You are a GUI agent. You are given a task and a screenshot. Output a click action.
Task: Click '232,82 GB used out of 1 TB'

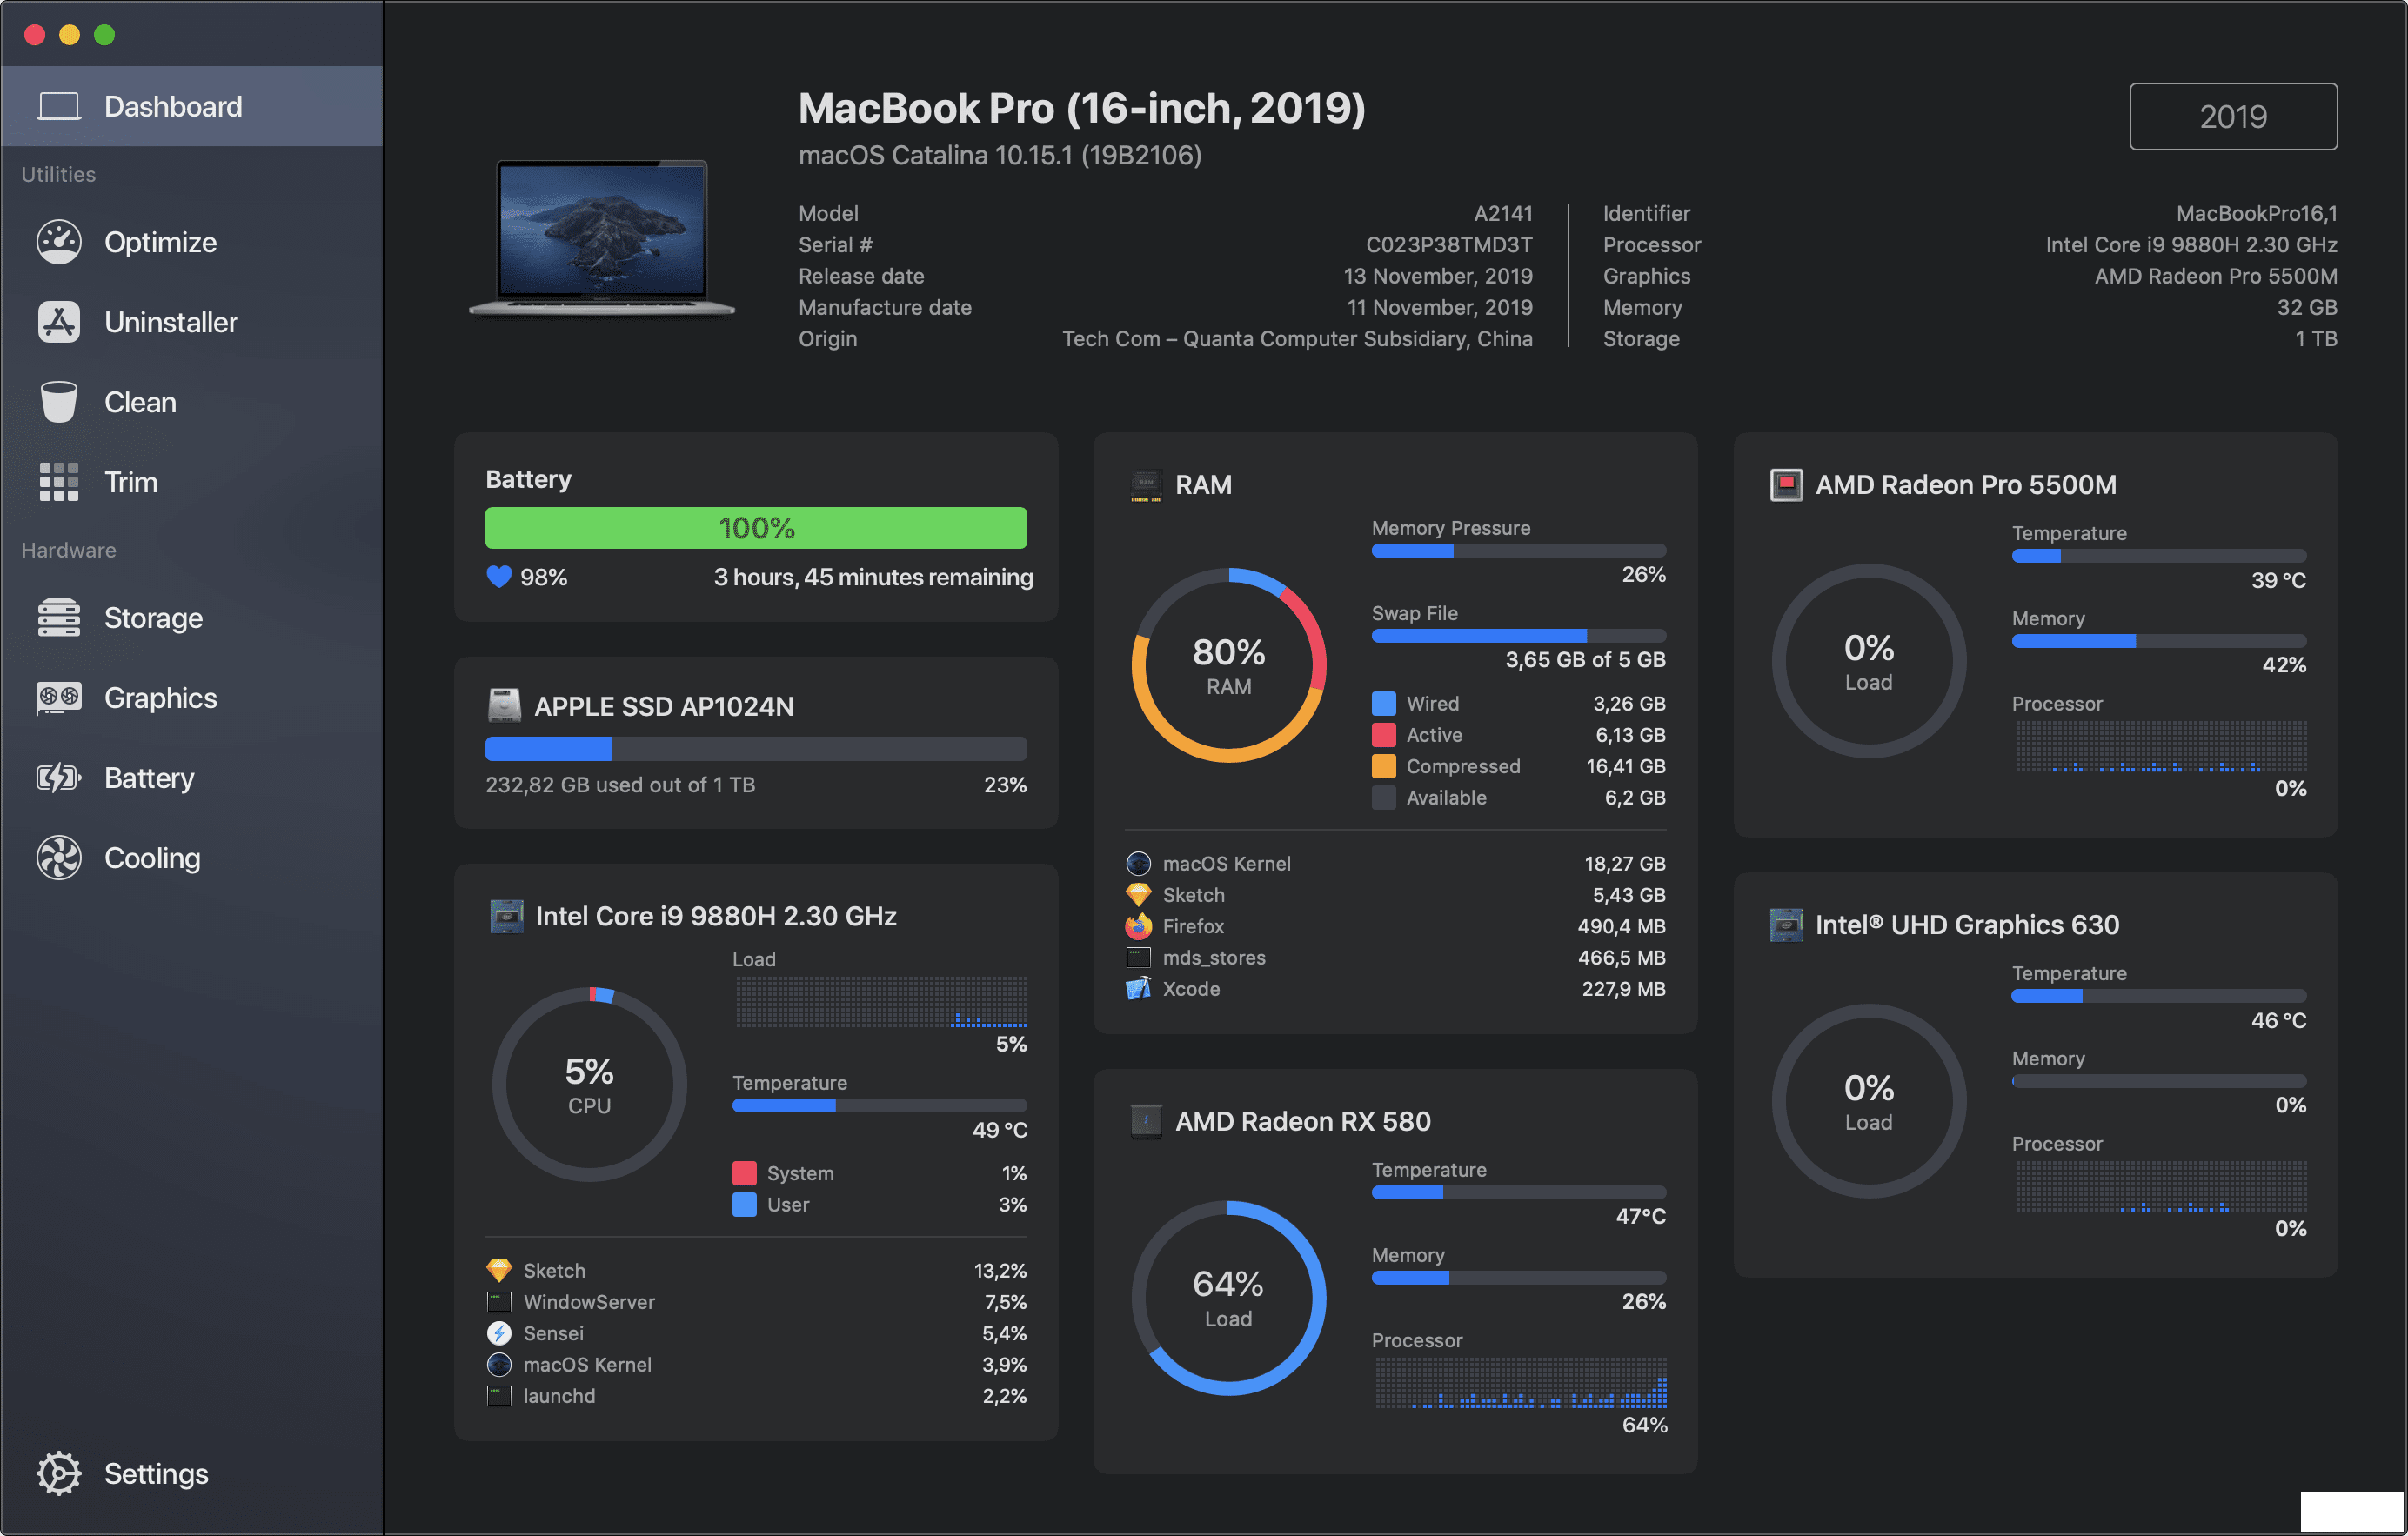point(620,785)
